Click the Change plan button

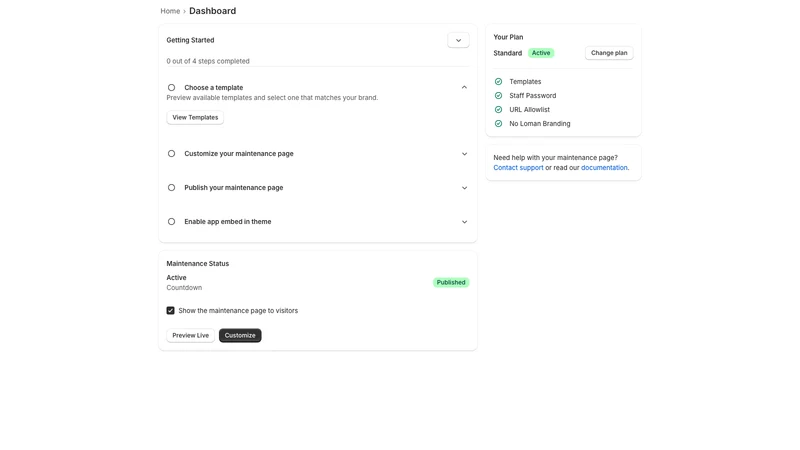click(609, 53)
